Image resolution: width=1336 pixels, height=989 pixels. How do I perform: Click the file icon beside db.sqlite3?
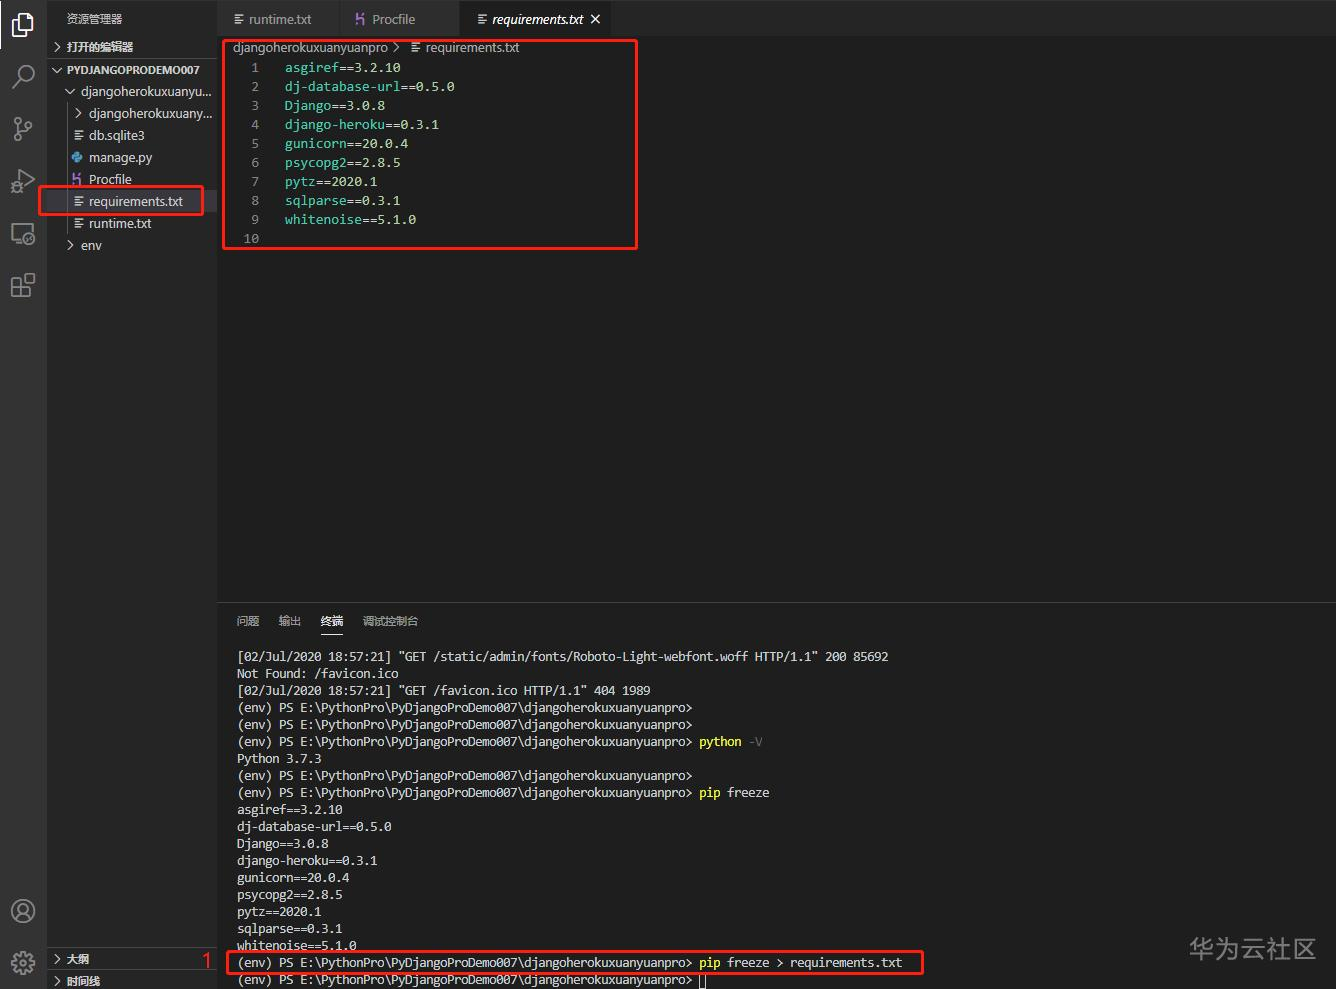[x=79, y=135]
